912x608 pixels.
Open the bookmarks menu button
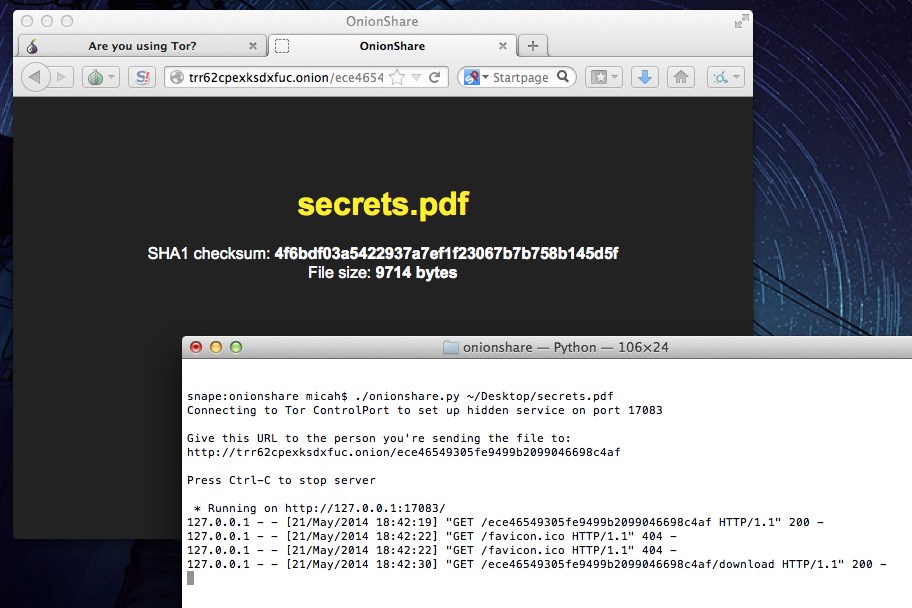[604, 77]
